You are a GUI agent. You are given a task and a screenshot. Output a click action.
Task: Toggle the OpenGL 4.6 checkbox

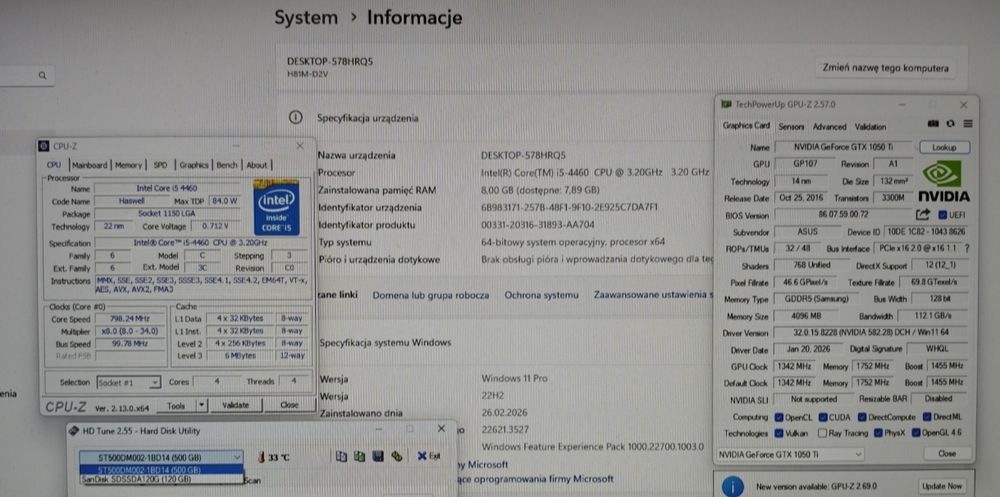pos(916,433)
